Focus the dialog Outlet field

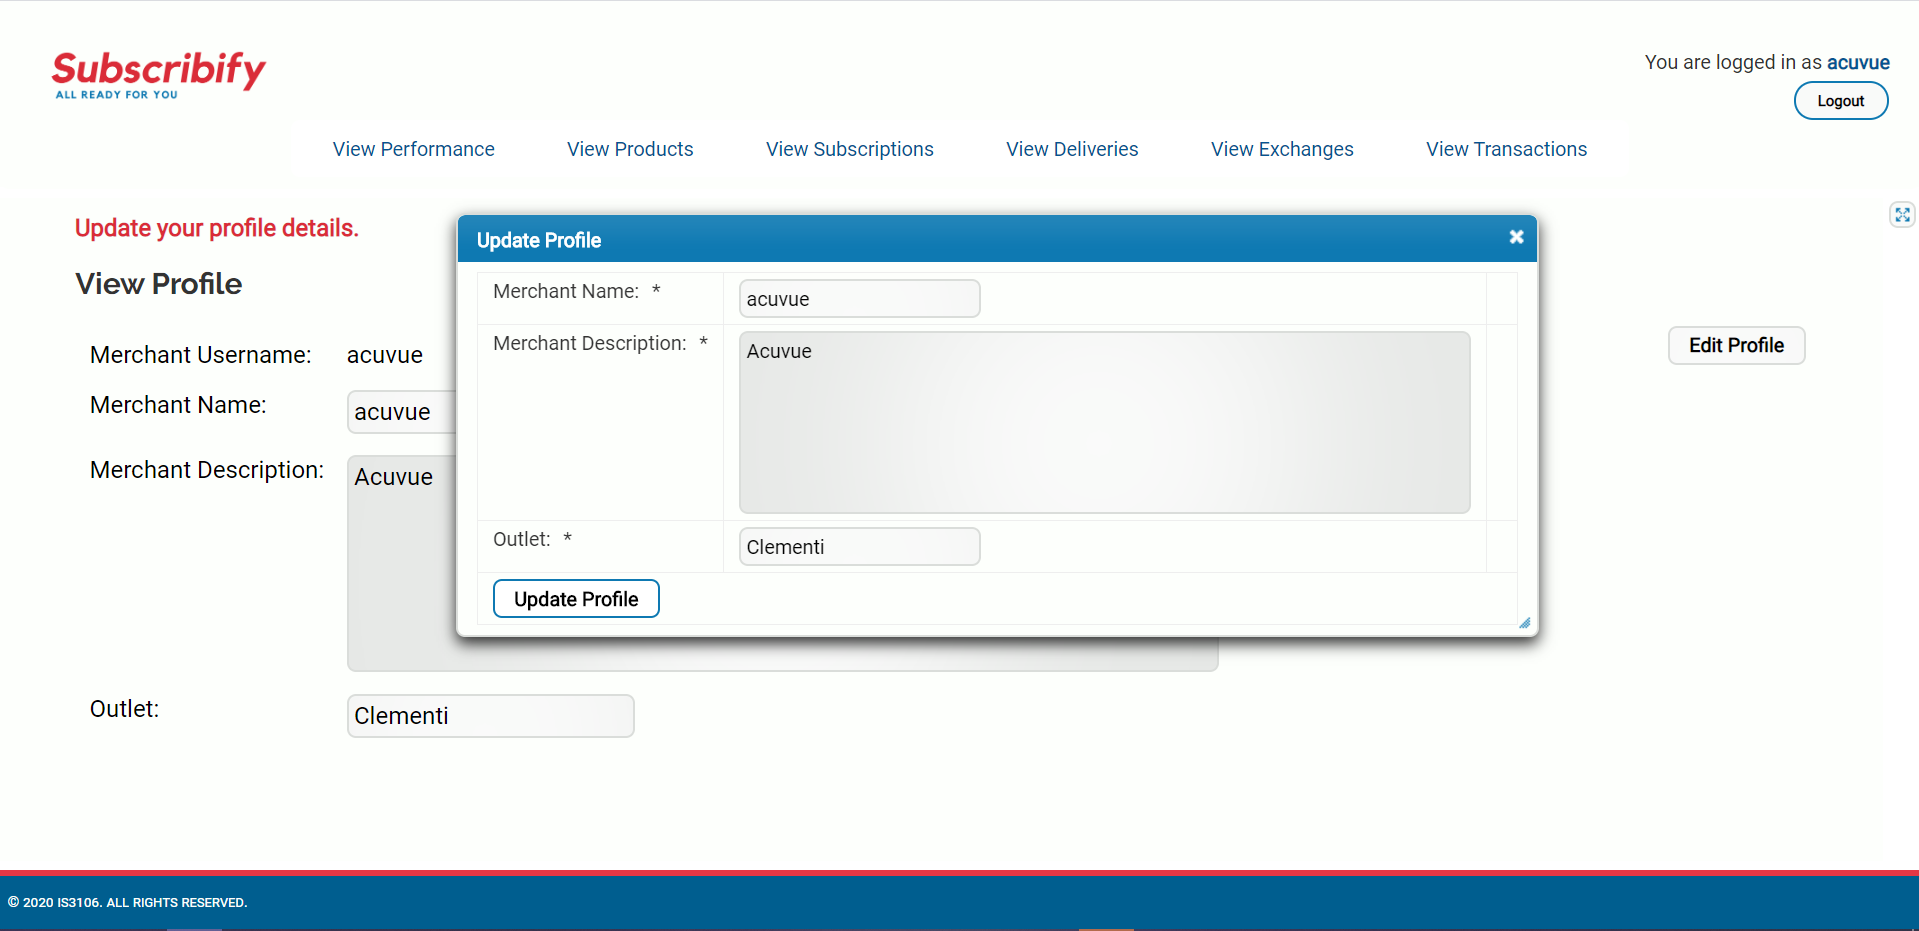pos(859,547)
